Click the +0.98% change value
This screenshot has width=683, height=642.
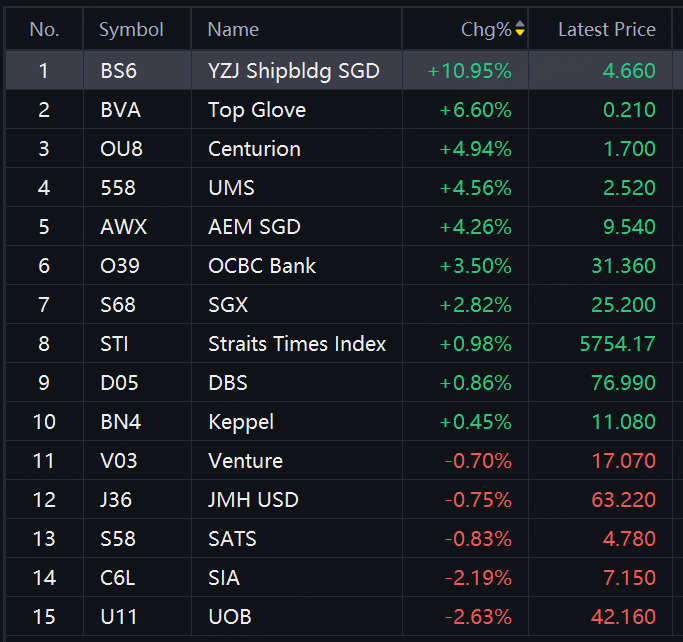point(475,344)
